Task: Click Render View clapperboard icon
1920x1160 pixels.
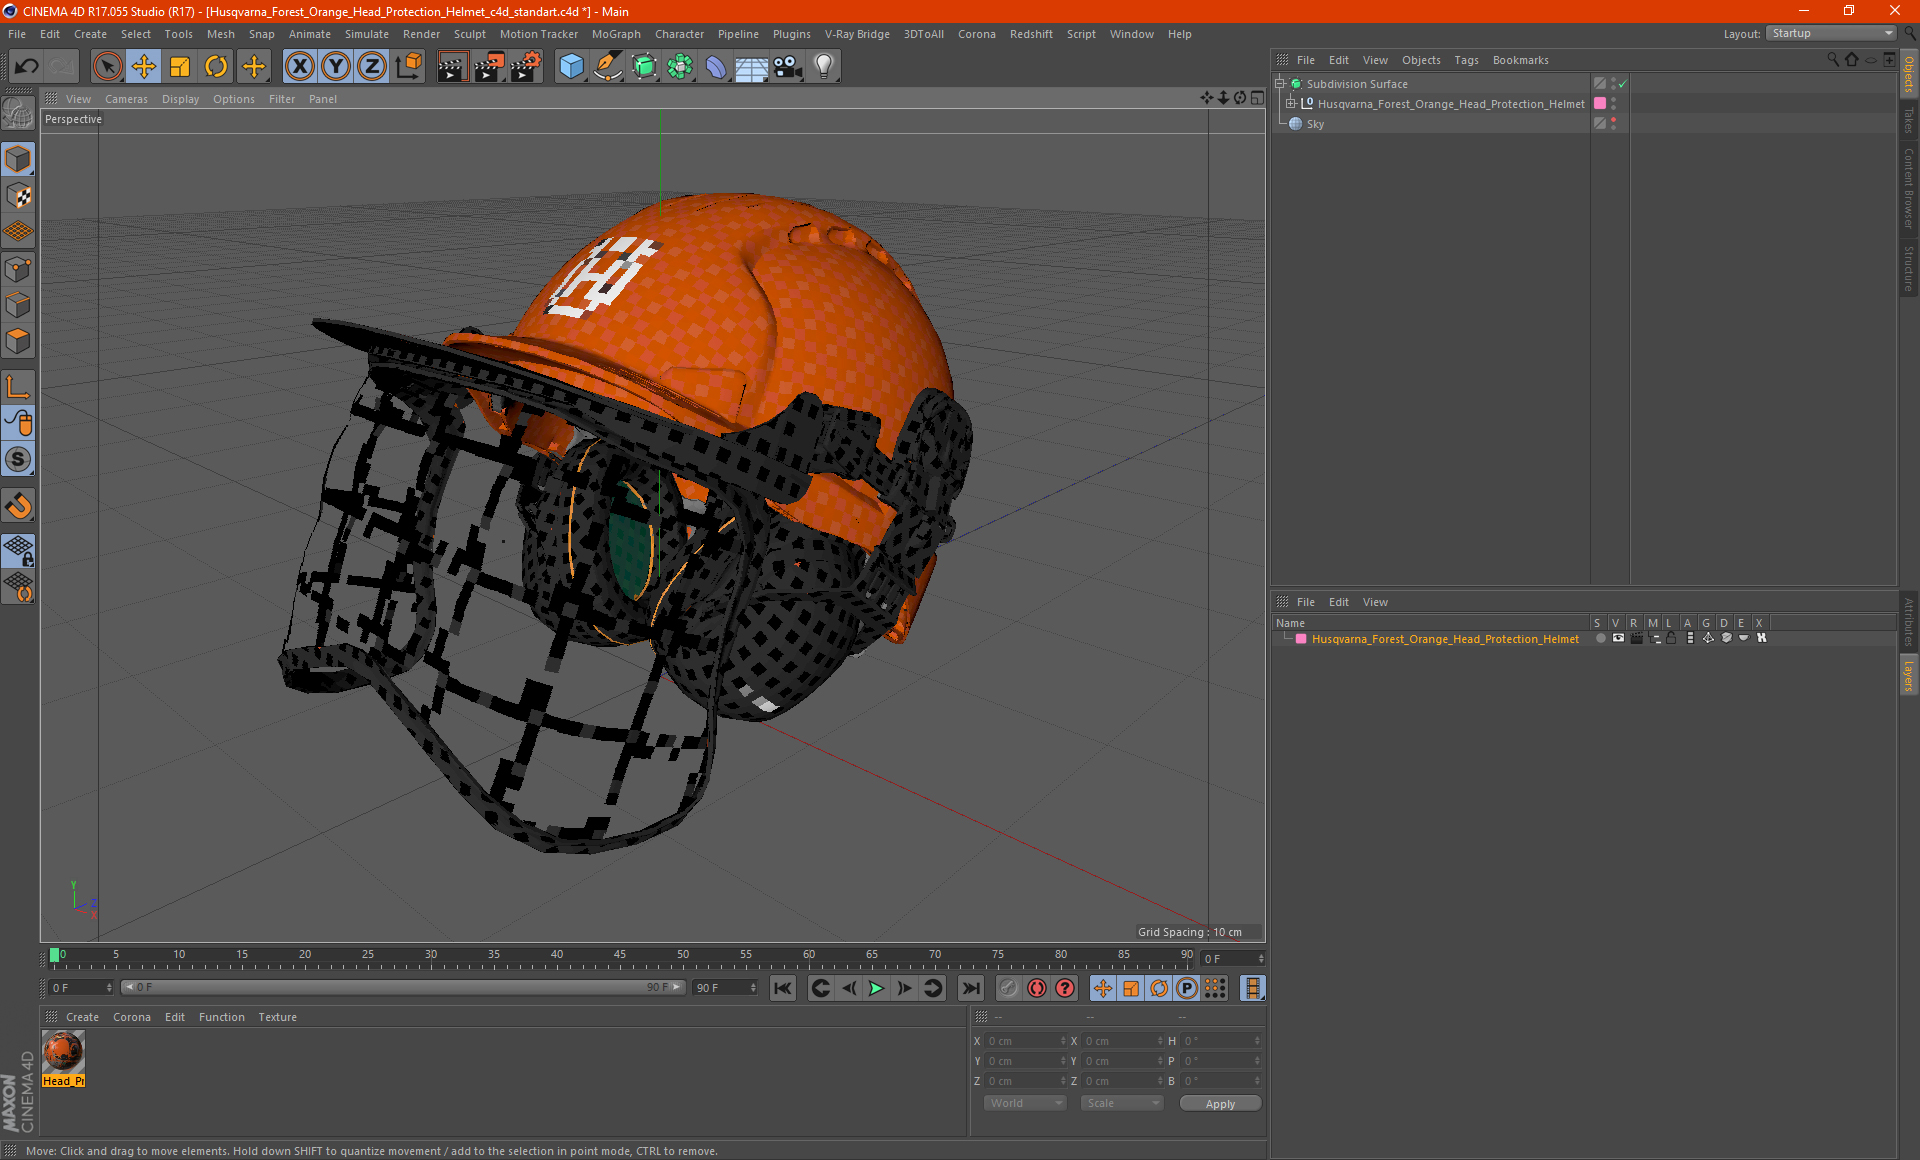Action: coord(452,67)
